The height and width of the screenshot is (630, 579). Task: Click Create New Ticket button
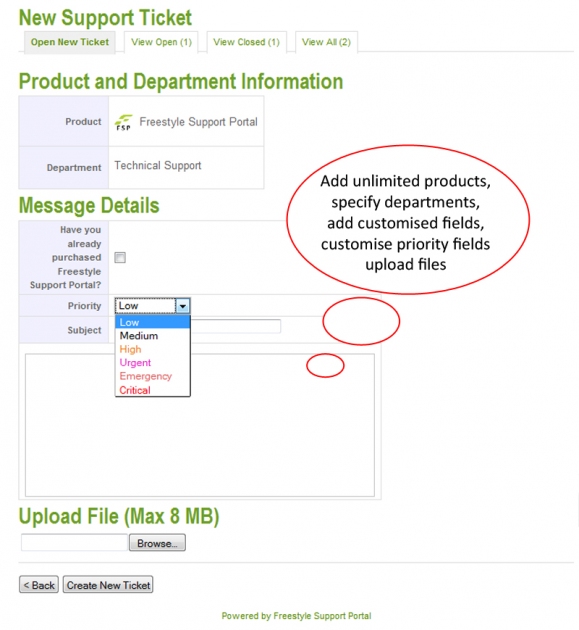[108, 585]
